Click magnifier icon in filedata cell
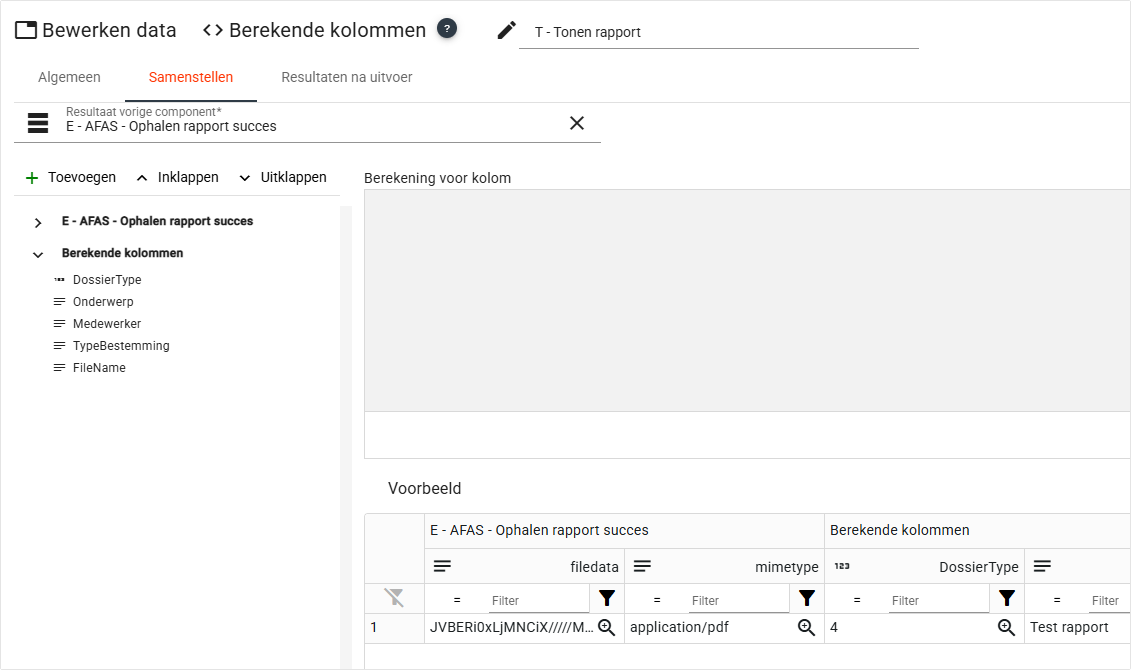 coord(606,627)
